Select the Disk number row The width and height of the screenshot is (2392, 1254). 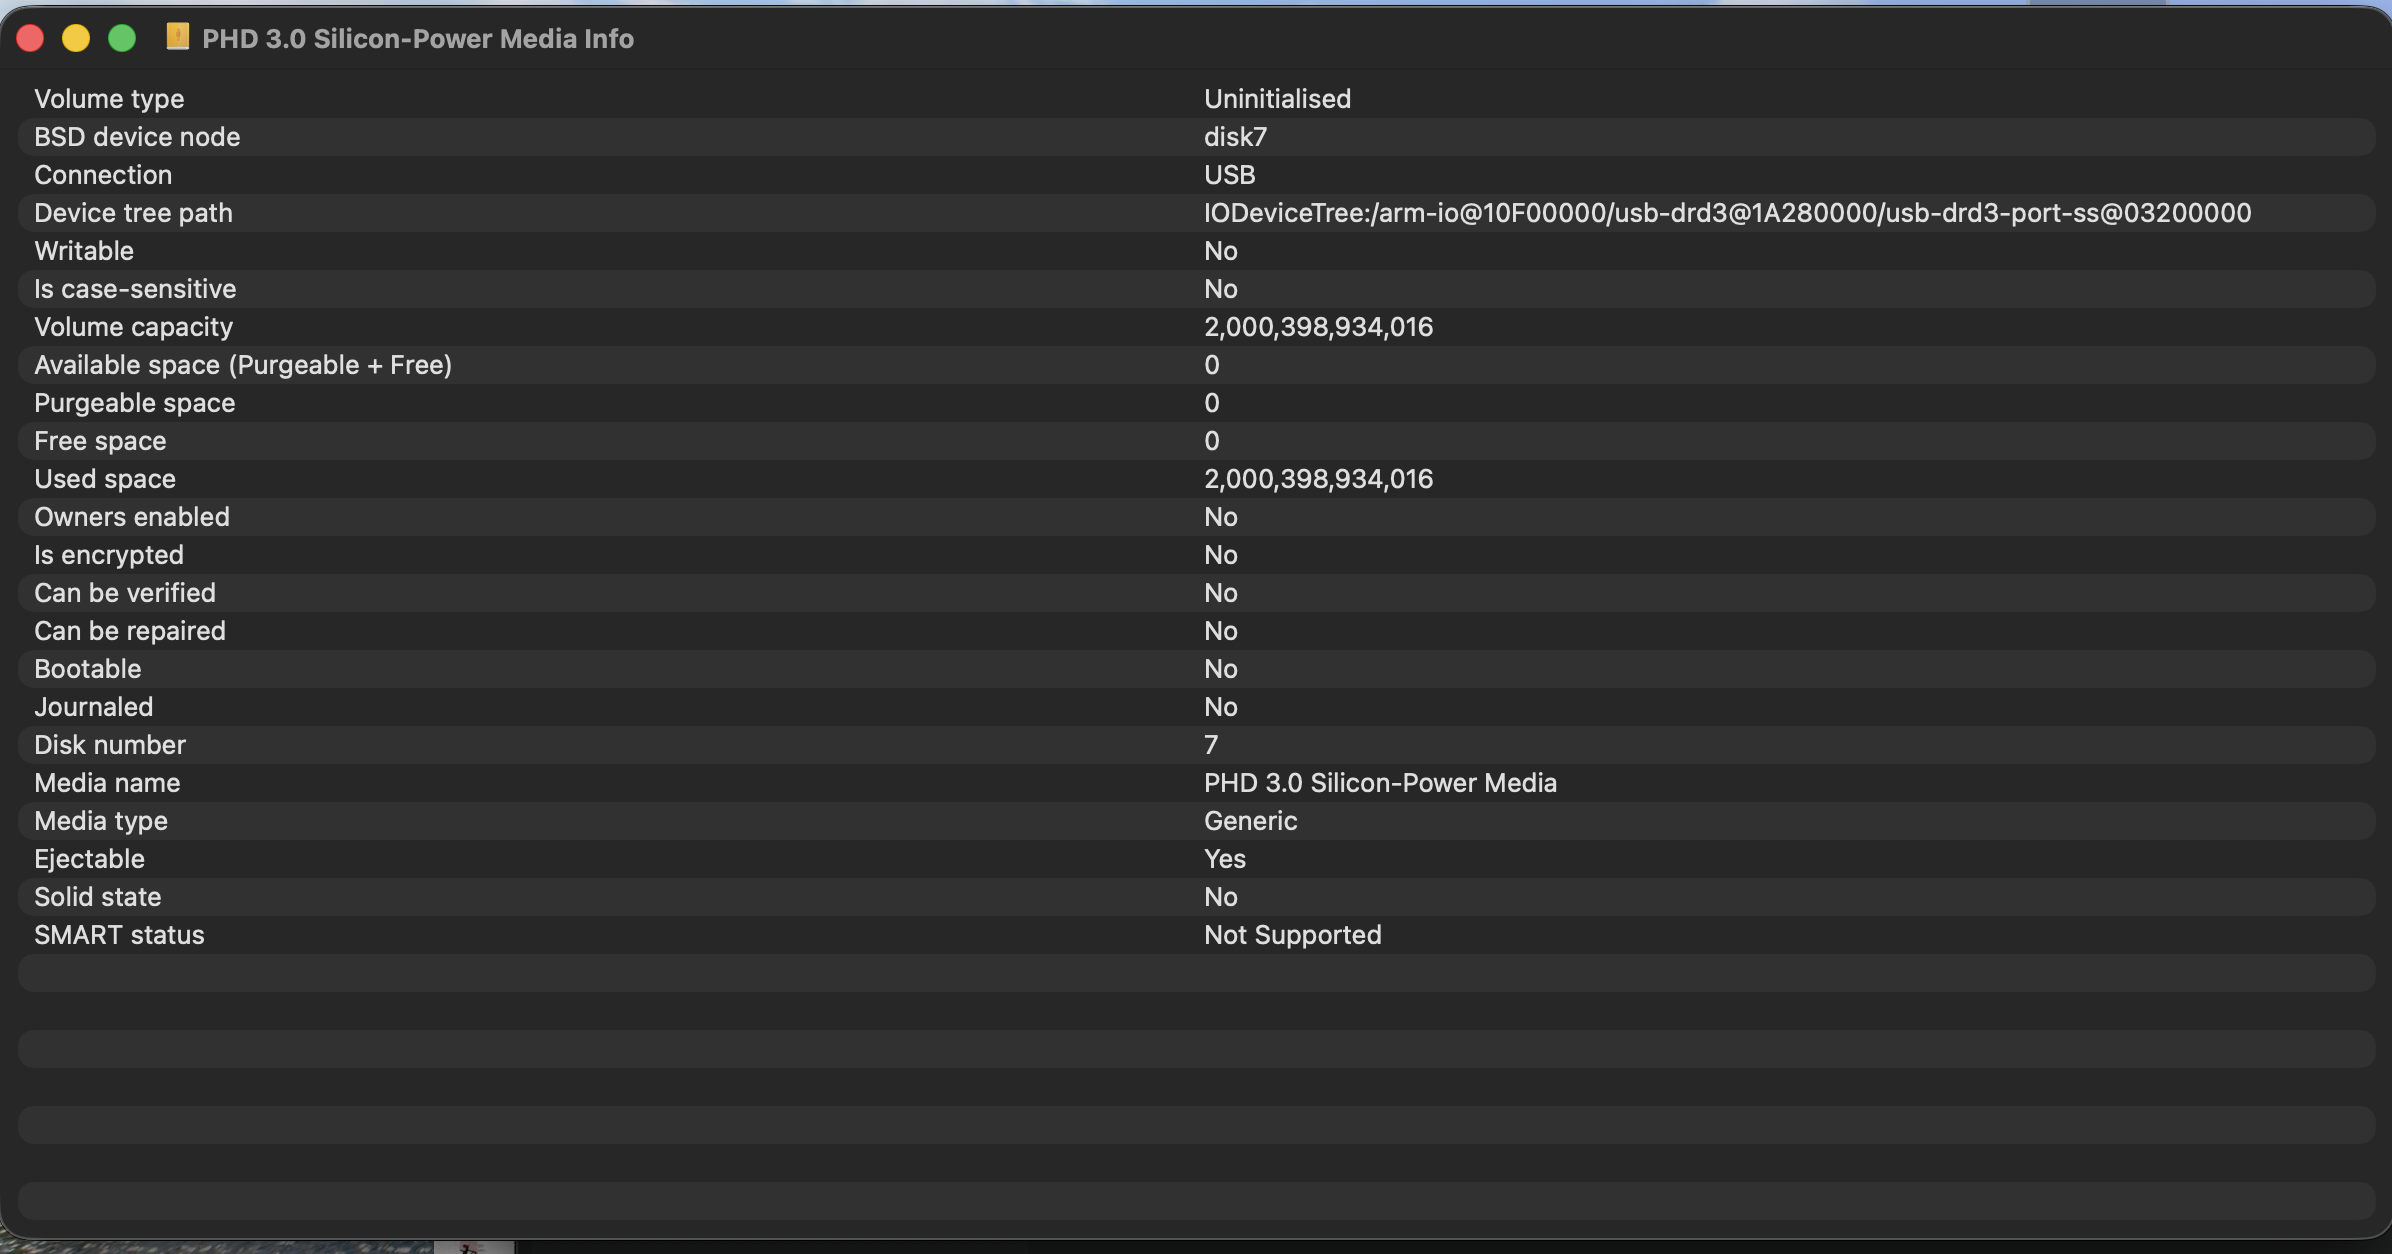[110, 745]
